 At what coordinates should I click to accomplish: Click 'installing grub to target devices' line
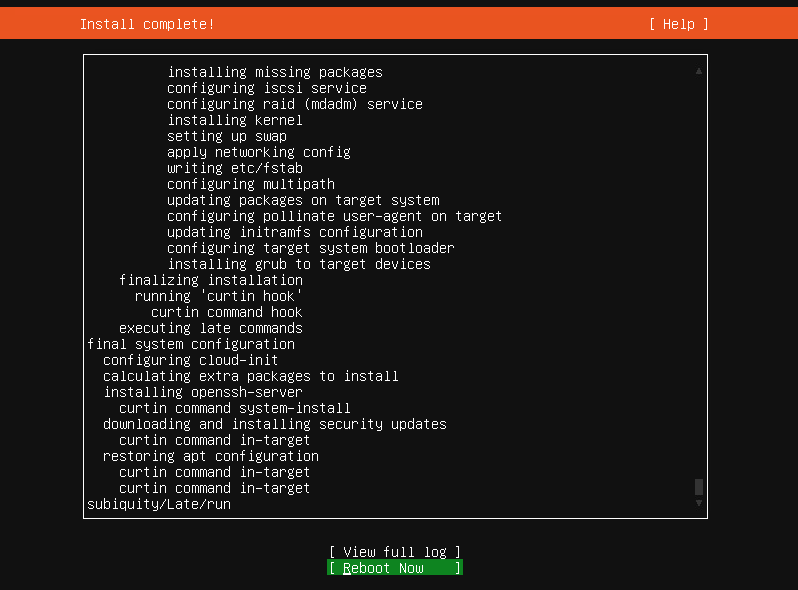click(298, 264)
